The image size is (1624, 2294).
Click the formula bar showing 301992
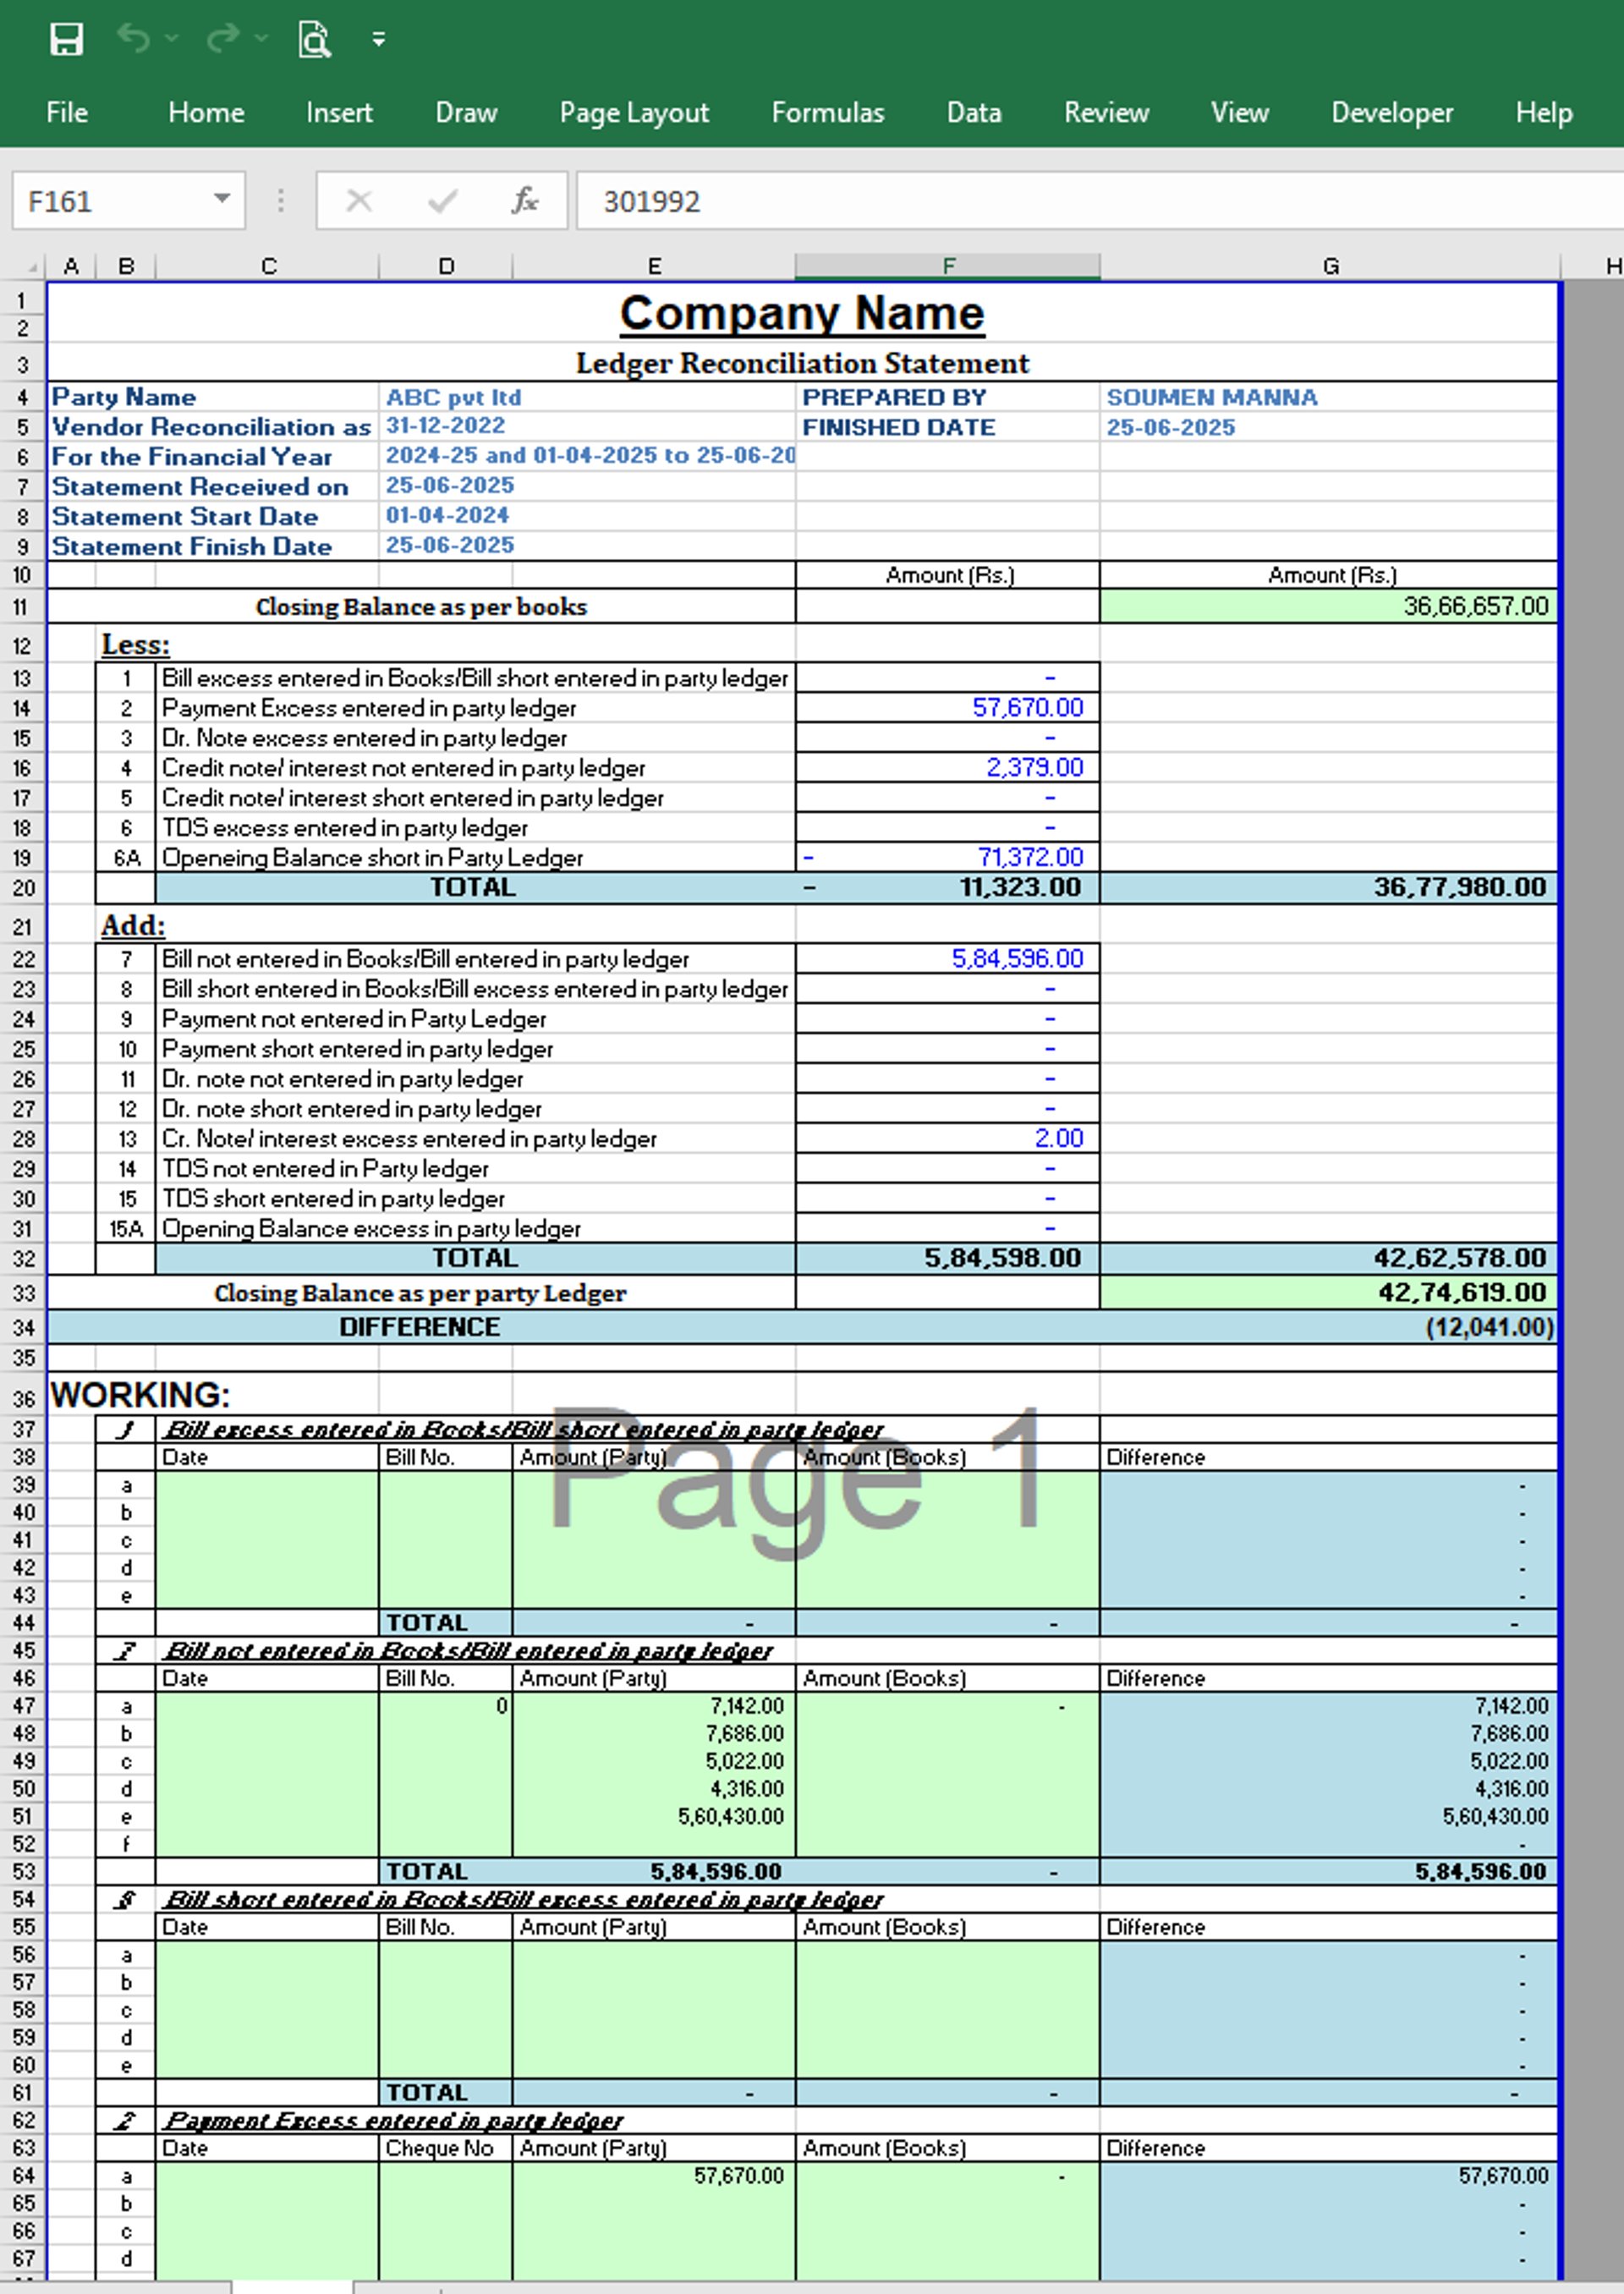(x=1000, y=201)
